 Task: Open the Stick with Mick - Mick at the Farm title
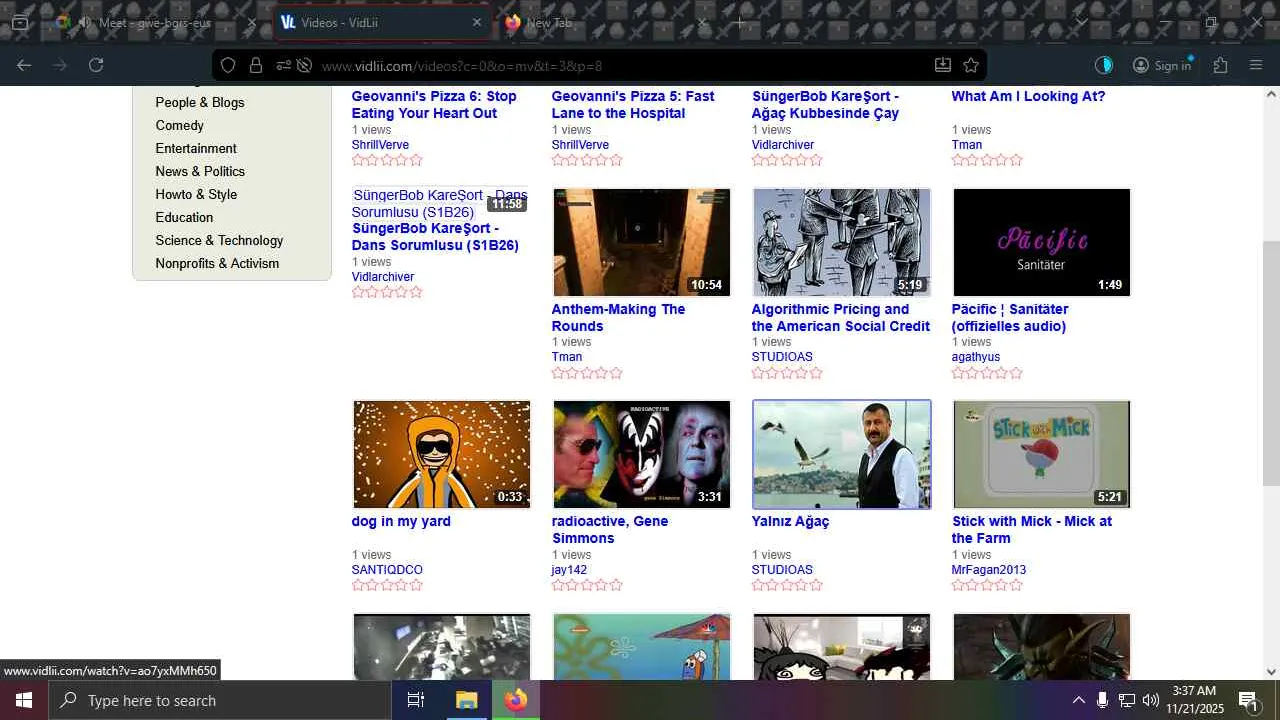click(x=1032, y=529)
